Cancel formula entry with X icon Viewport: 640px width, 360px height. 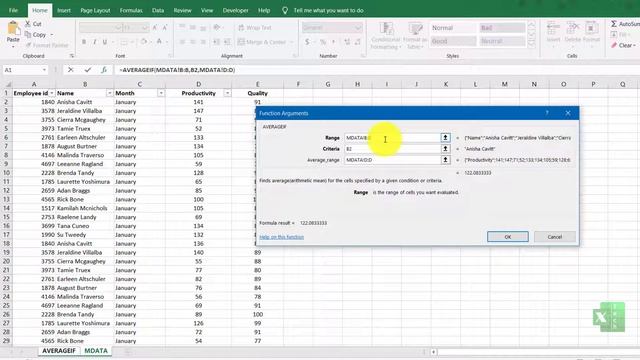coord(71,70)
